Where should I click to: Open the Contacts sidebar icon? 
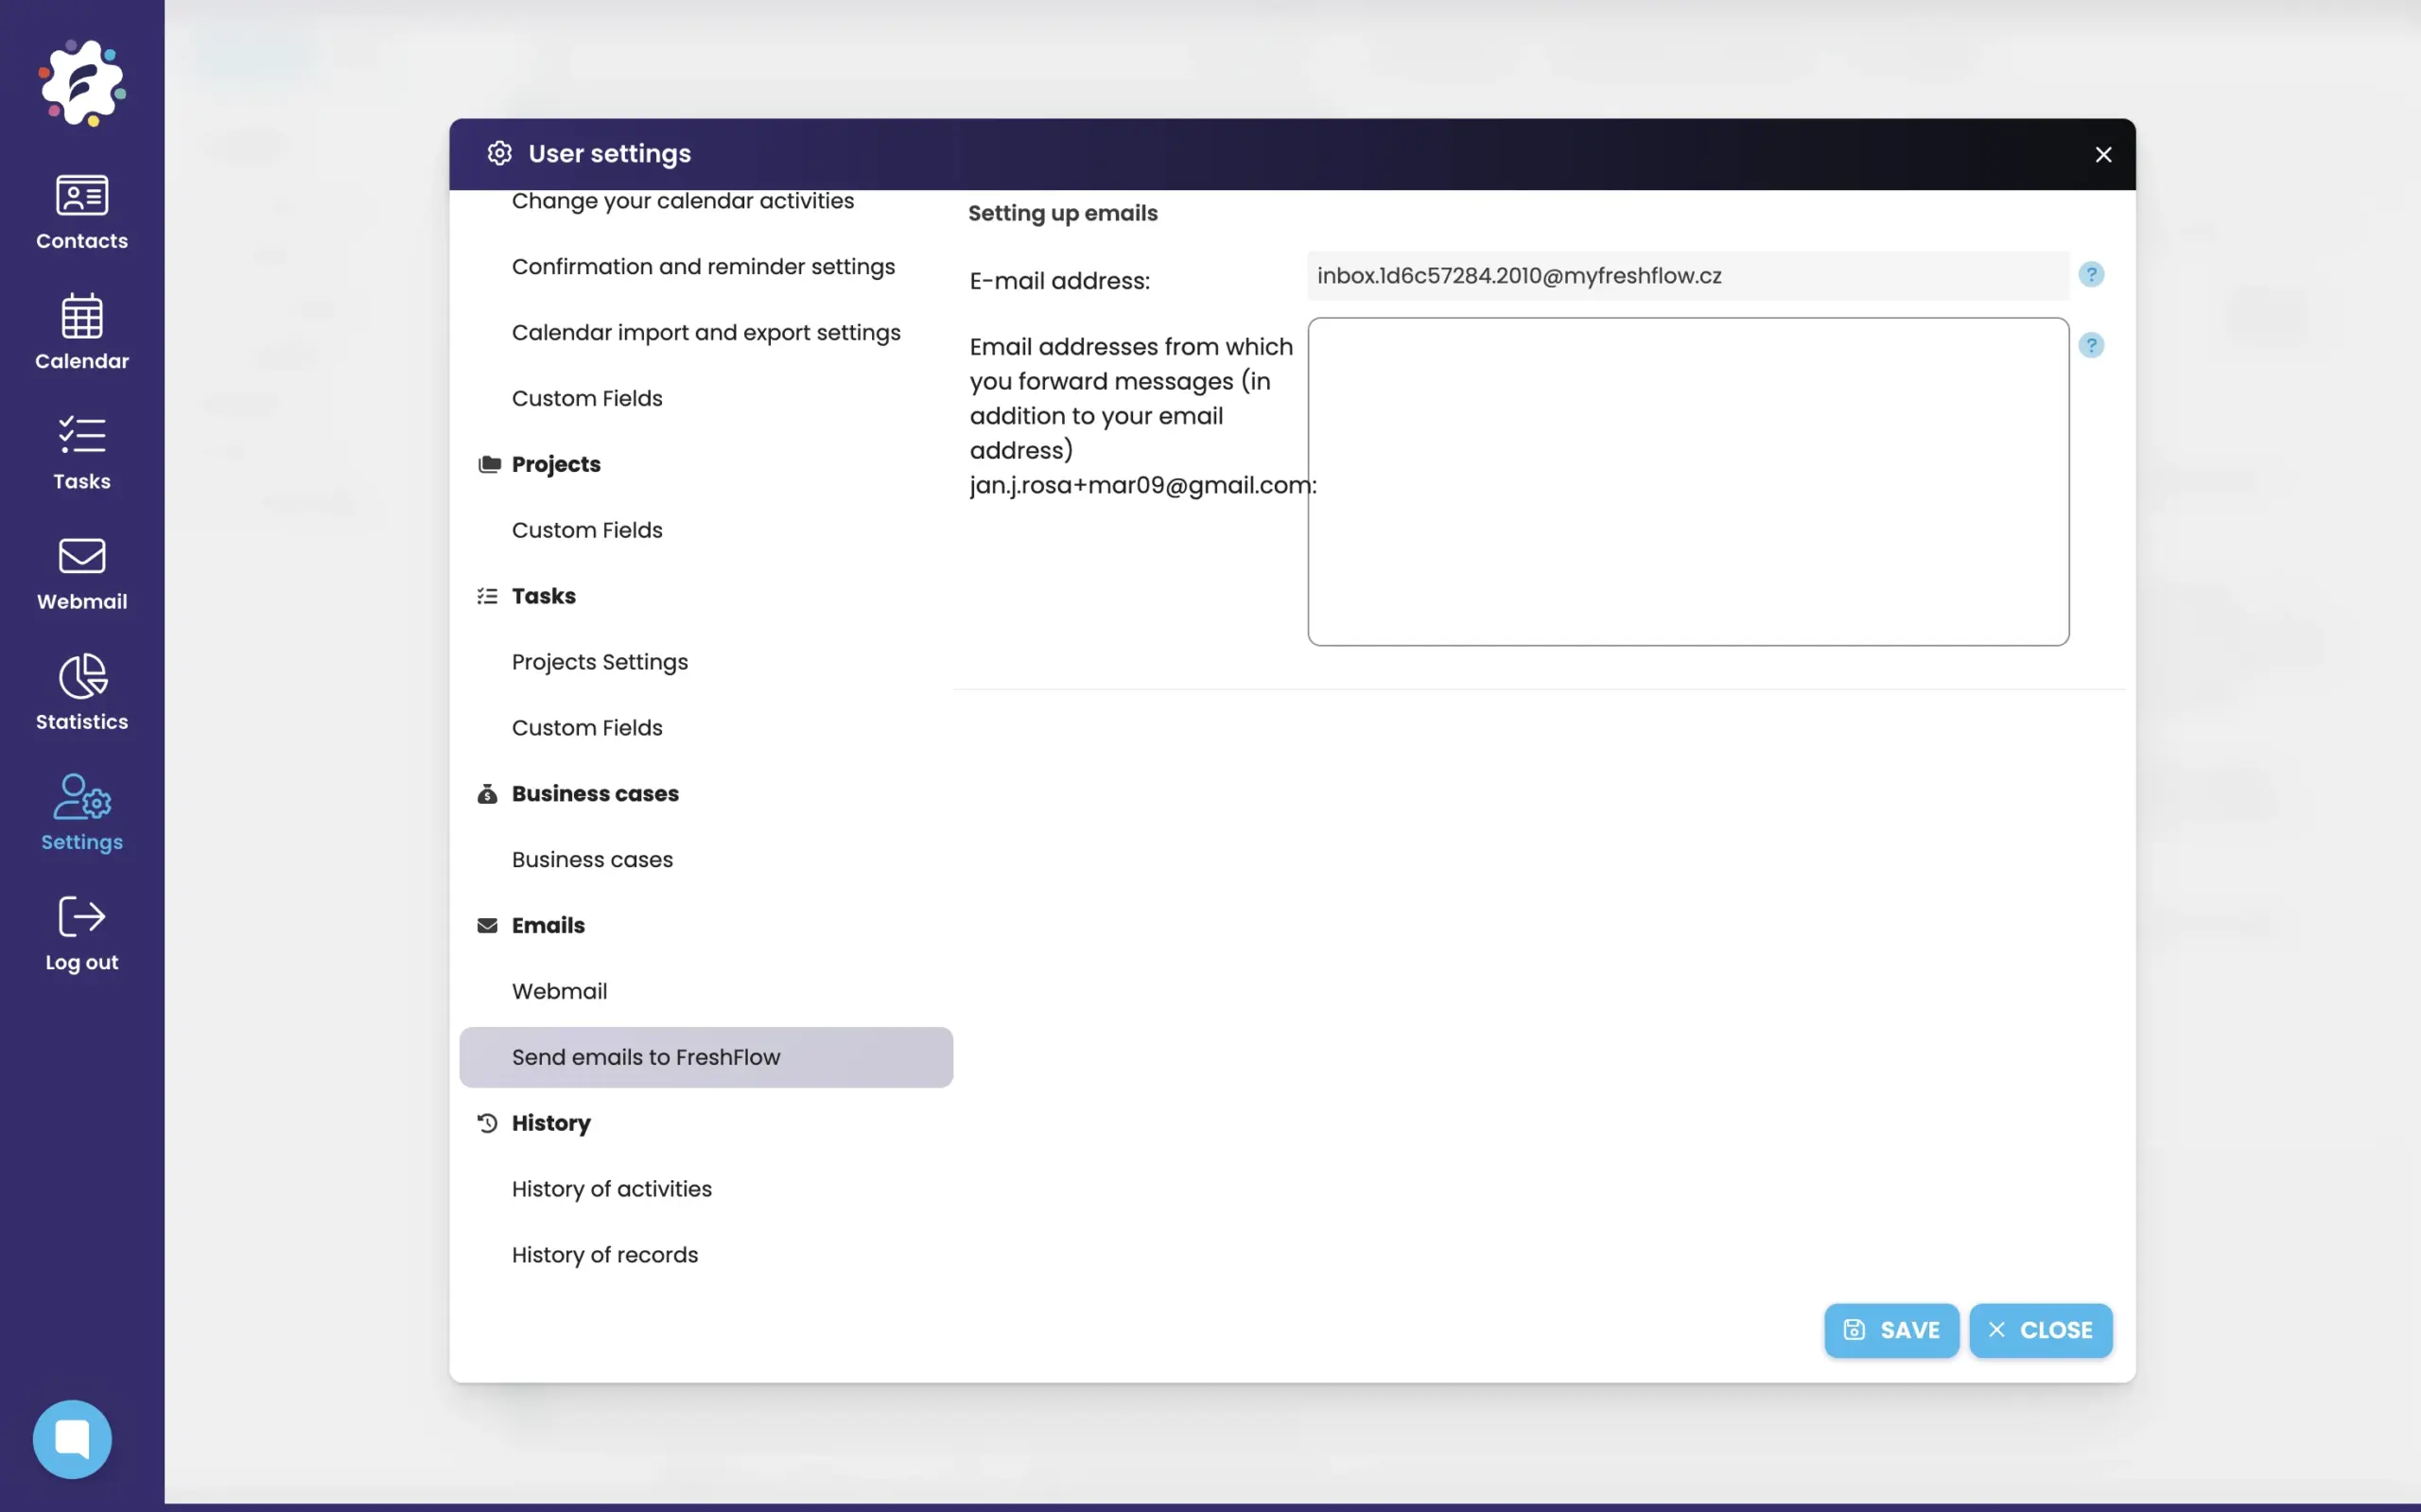tap(82, 211)
